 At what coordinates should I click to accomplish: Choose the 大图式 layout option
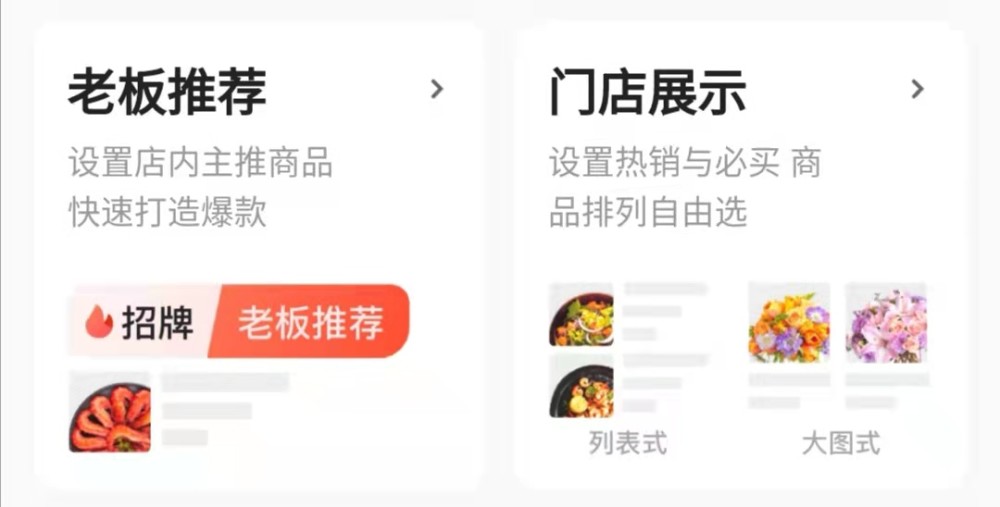tap(841, 443)
